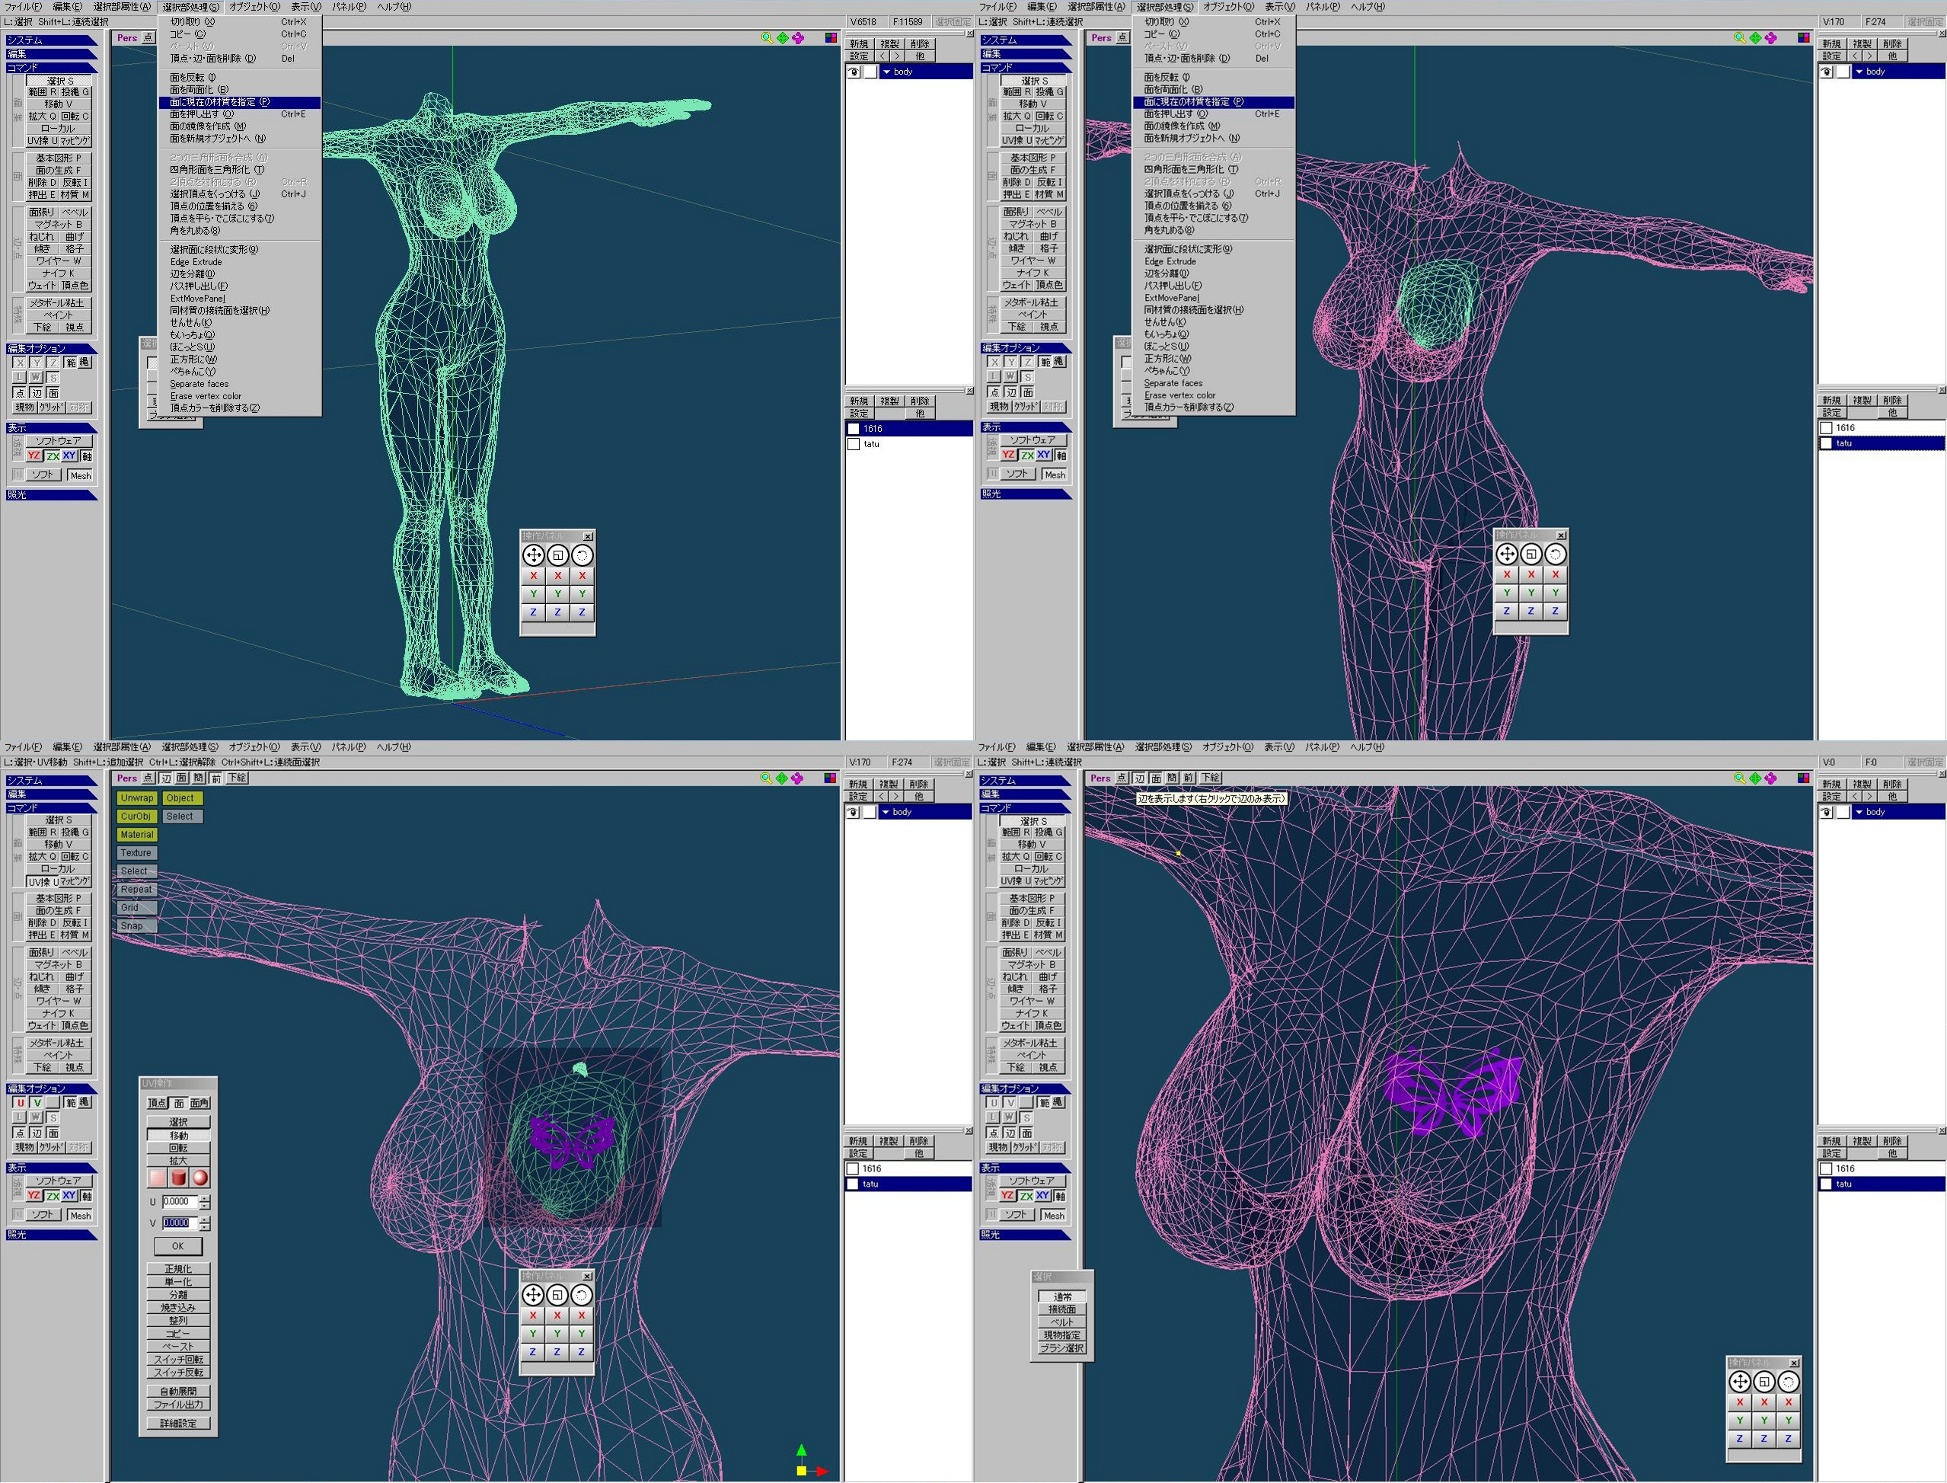
Task: Toggle Mesh display button in top-left panel
Action: coord(80,475)
